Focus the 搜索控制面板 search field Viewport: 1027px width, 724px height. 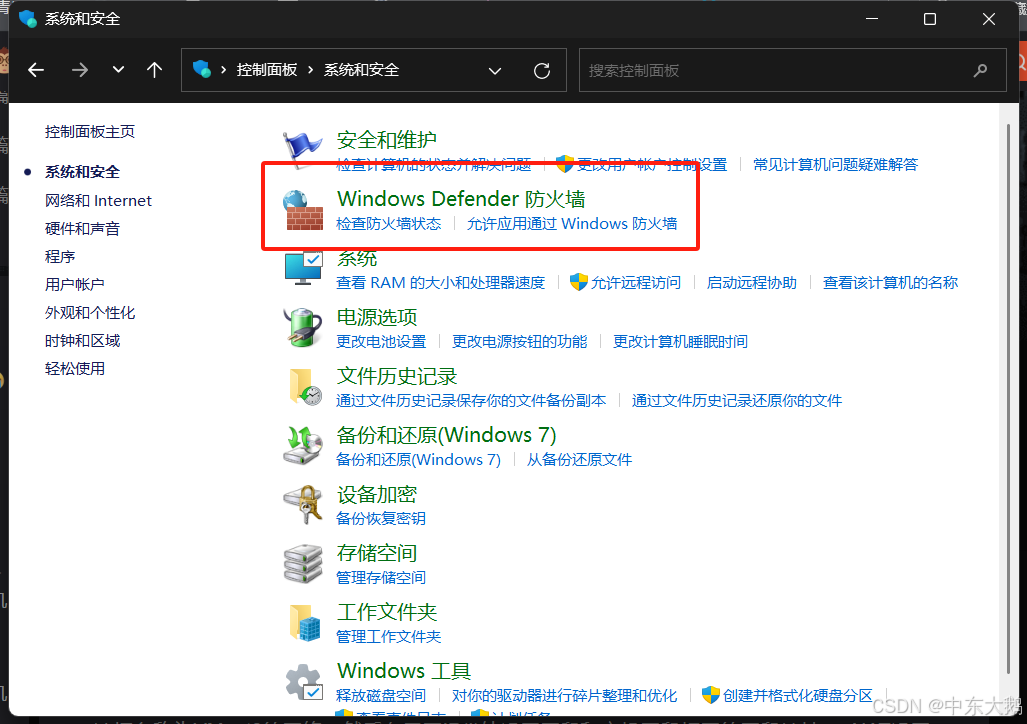tap(793, 70)
